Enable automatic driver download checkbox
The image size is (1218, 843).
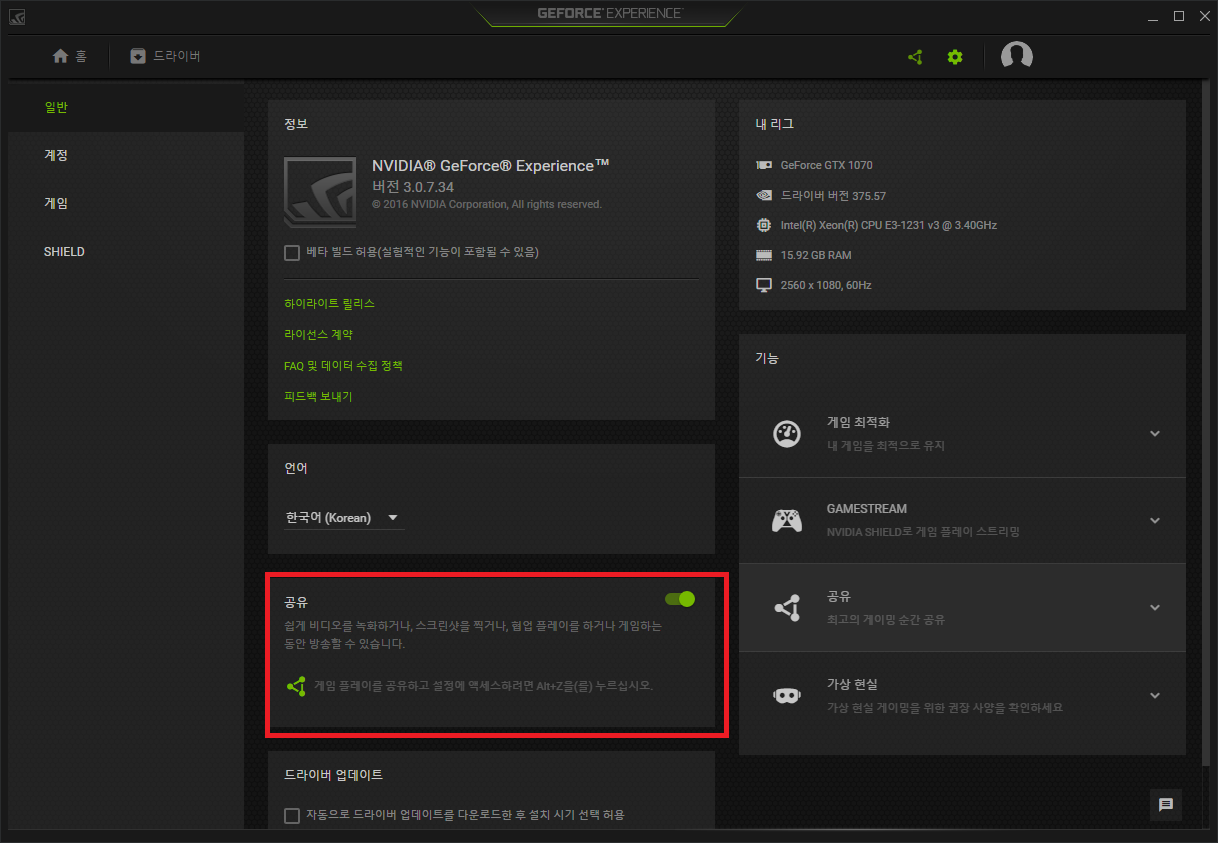292,815
